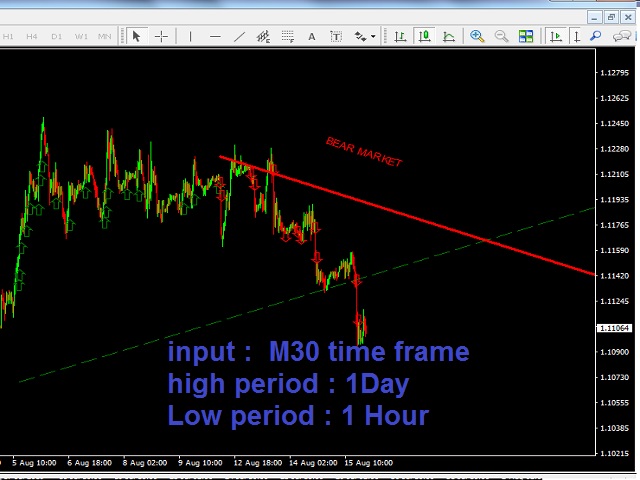Select the Cursor arrow tool
640x480 pixels.
point(136,36)
